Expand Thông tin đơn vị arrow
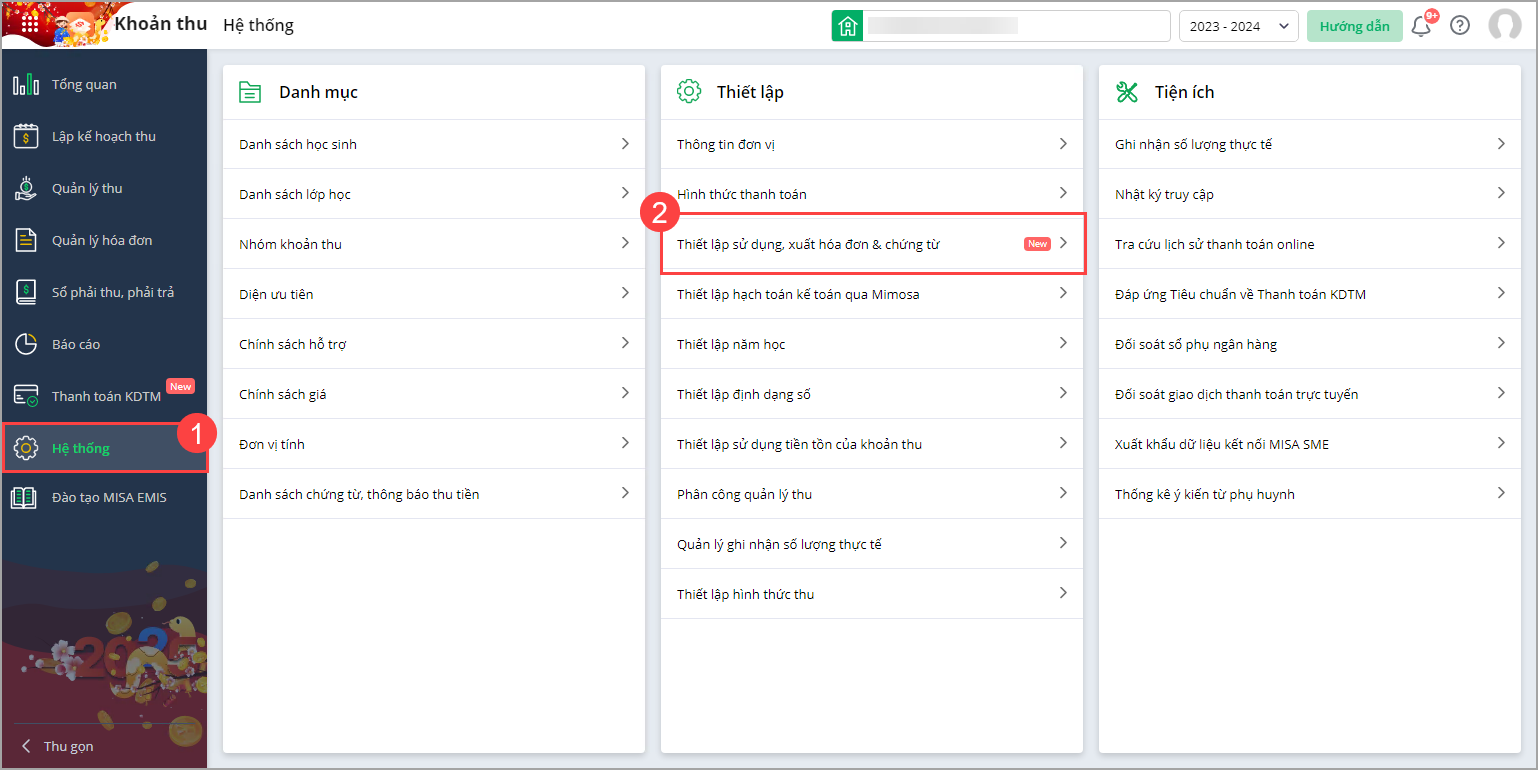Image resolution: width=1538 pixels, height=770 pixels. coord(1063,144)
